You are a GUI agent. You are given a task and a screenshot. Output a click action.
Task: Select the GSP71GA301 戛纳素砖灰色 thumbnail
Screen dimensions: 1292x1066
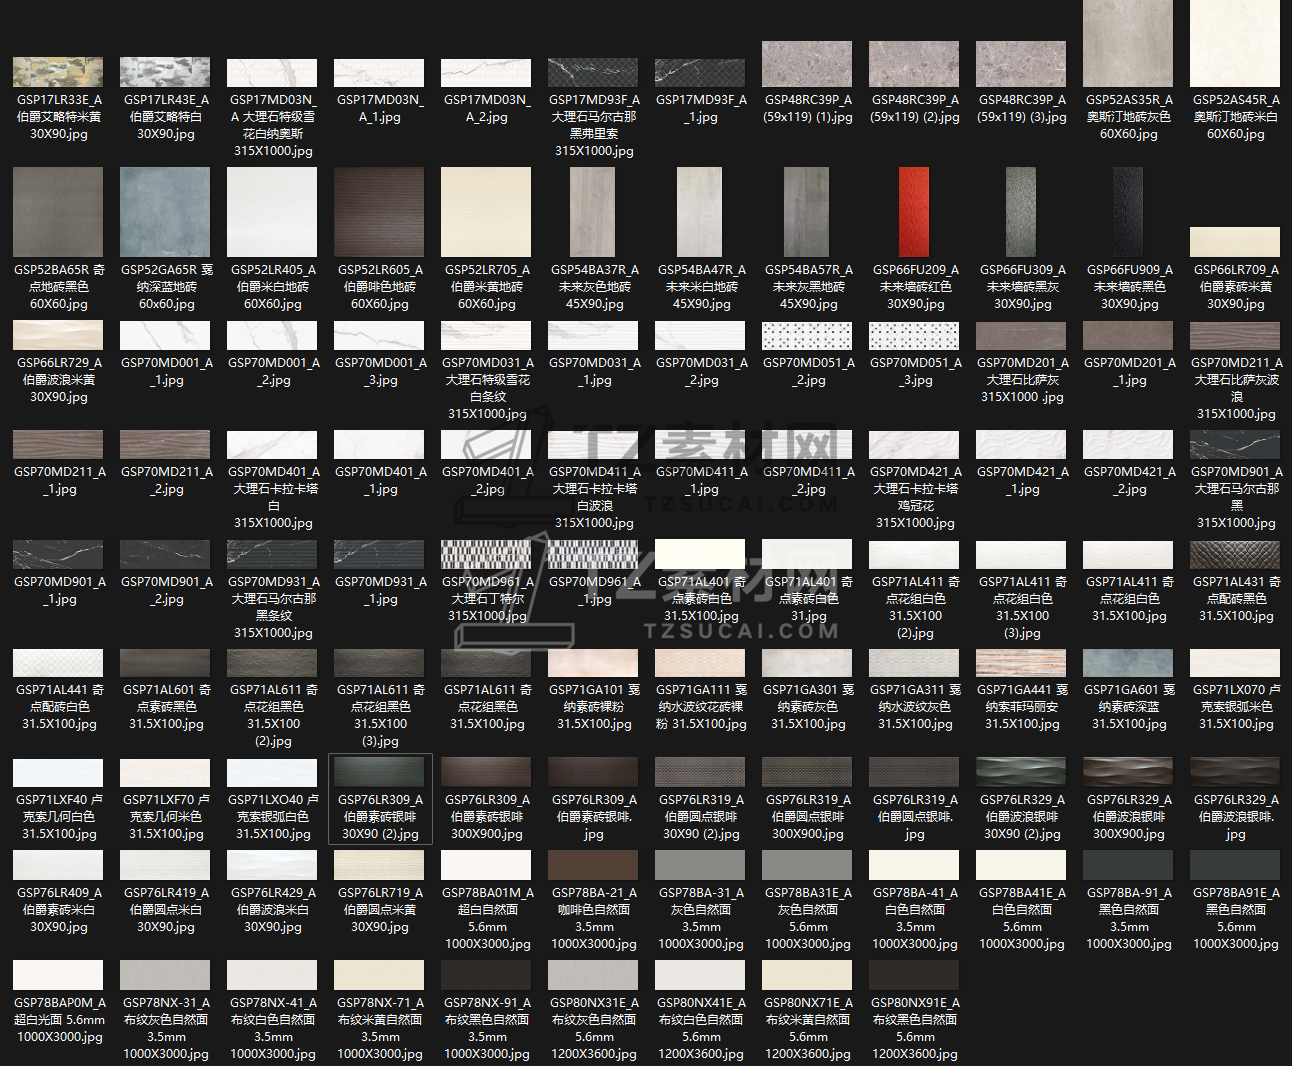(x=807, y=663)
